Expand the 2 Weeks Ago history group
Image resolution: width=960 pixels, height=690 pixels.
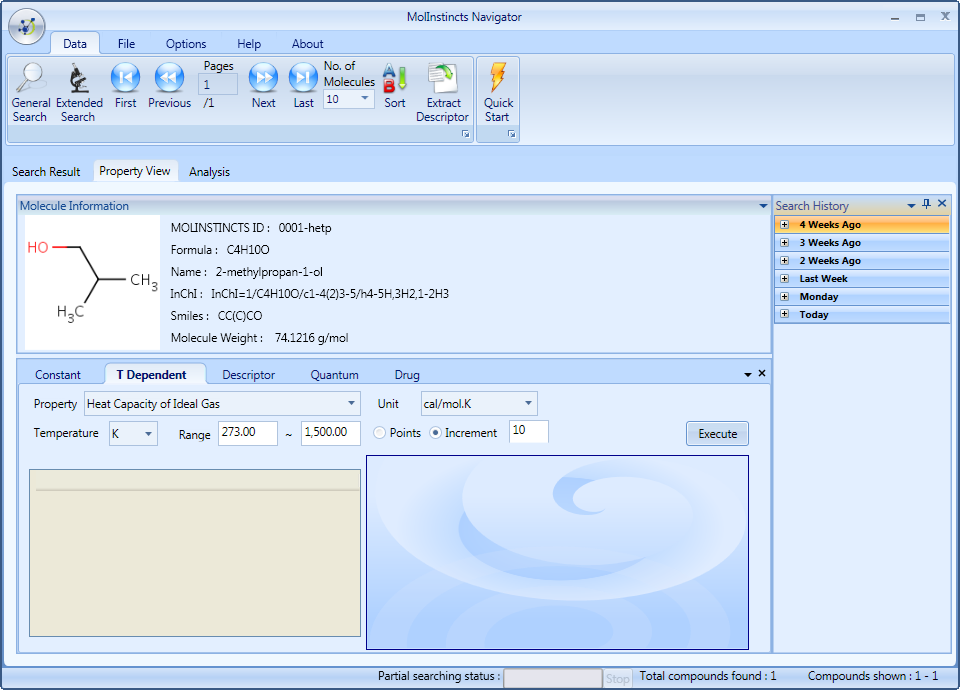pyautogui.click(x=784, y=260)
